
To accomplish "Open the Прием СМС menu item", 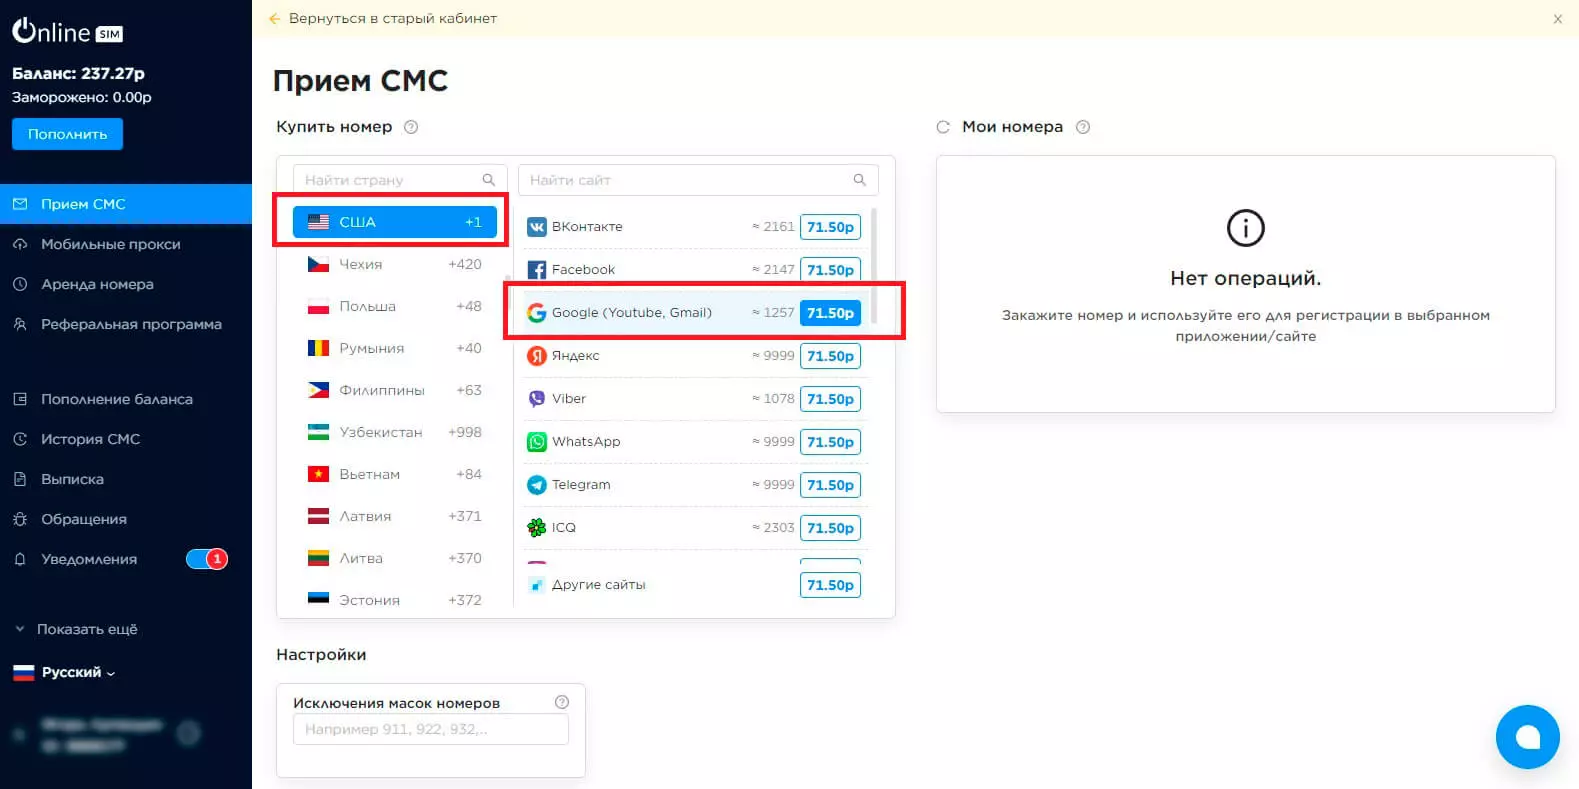I will [126, 204].
